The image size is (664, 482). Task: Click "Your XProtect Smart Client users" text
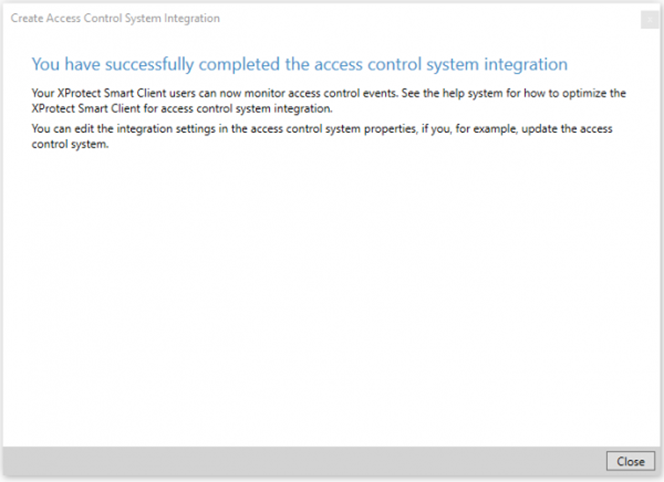click(113, 93)
